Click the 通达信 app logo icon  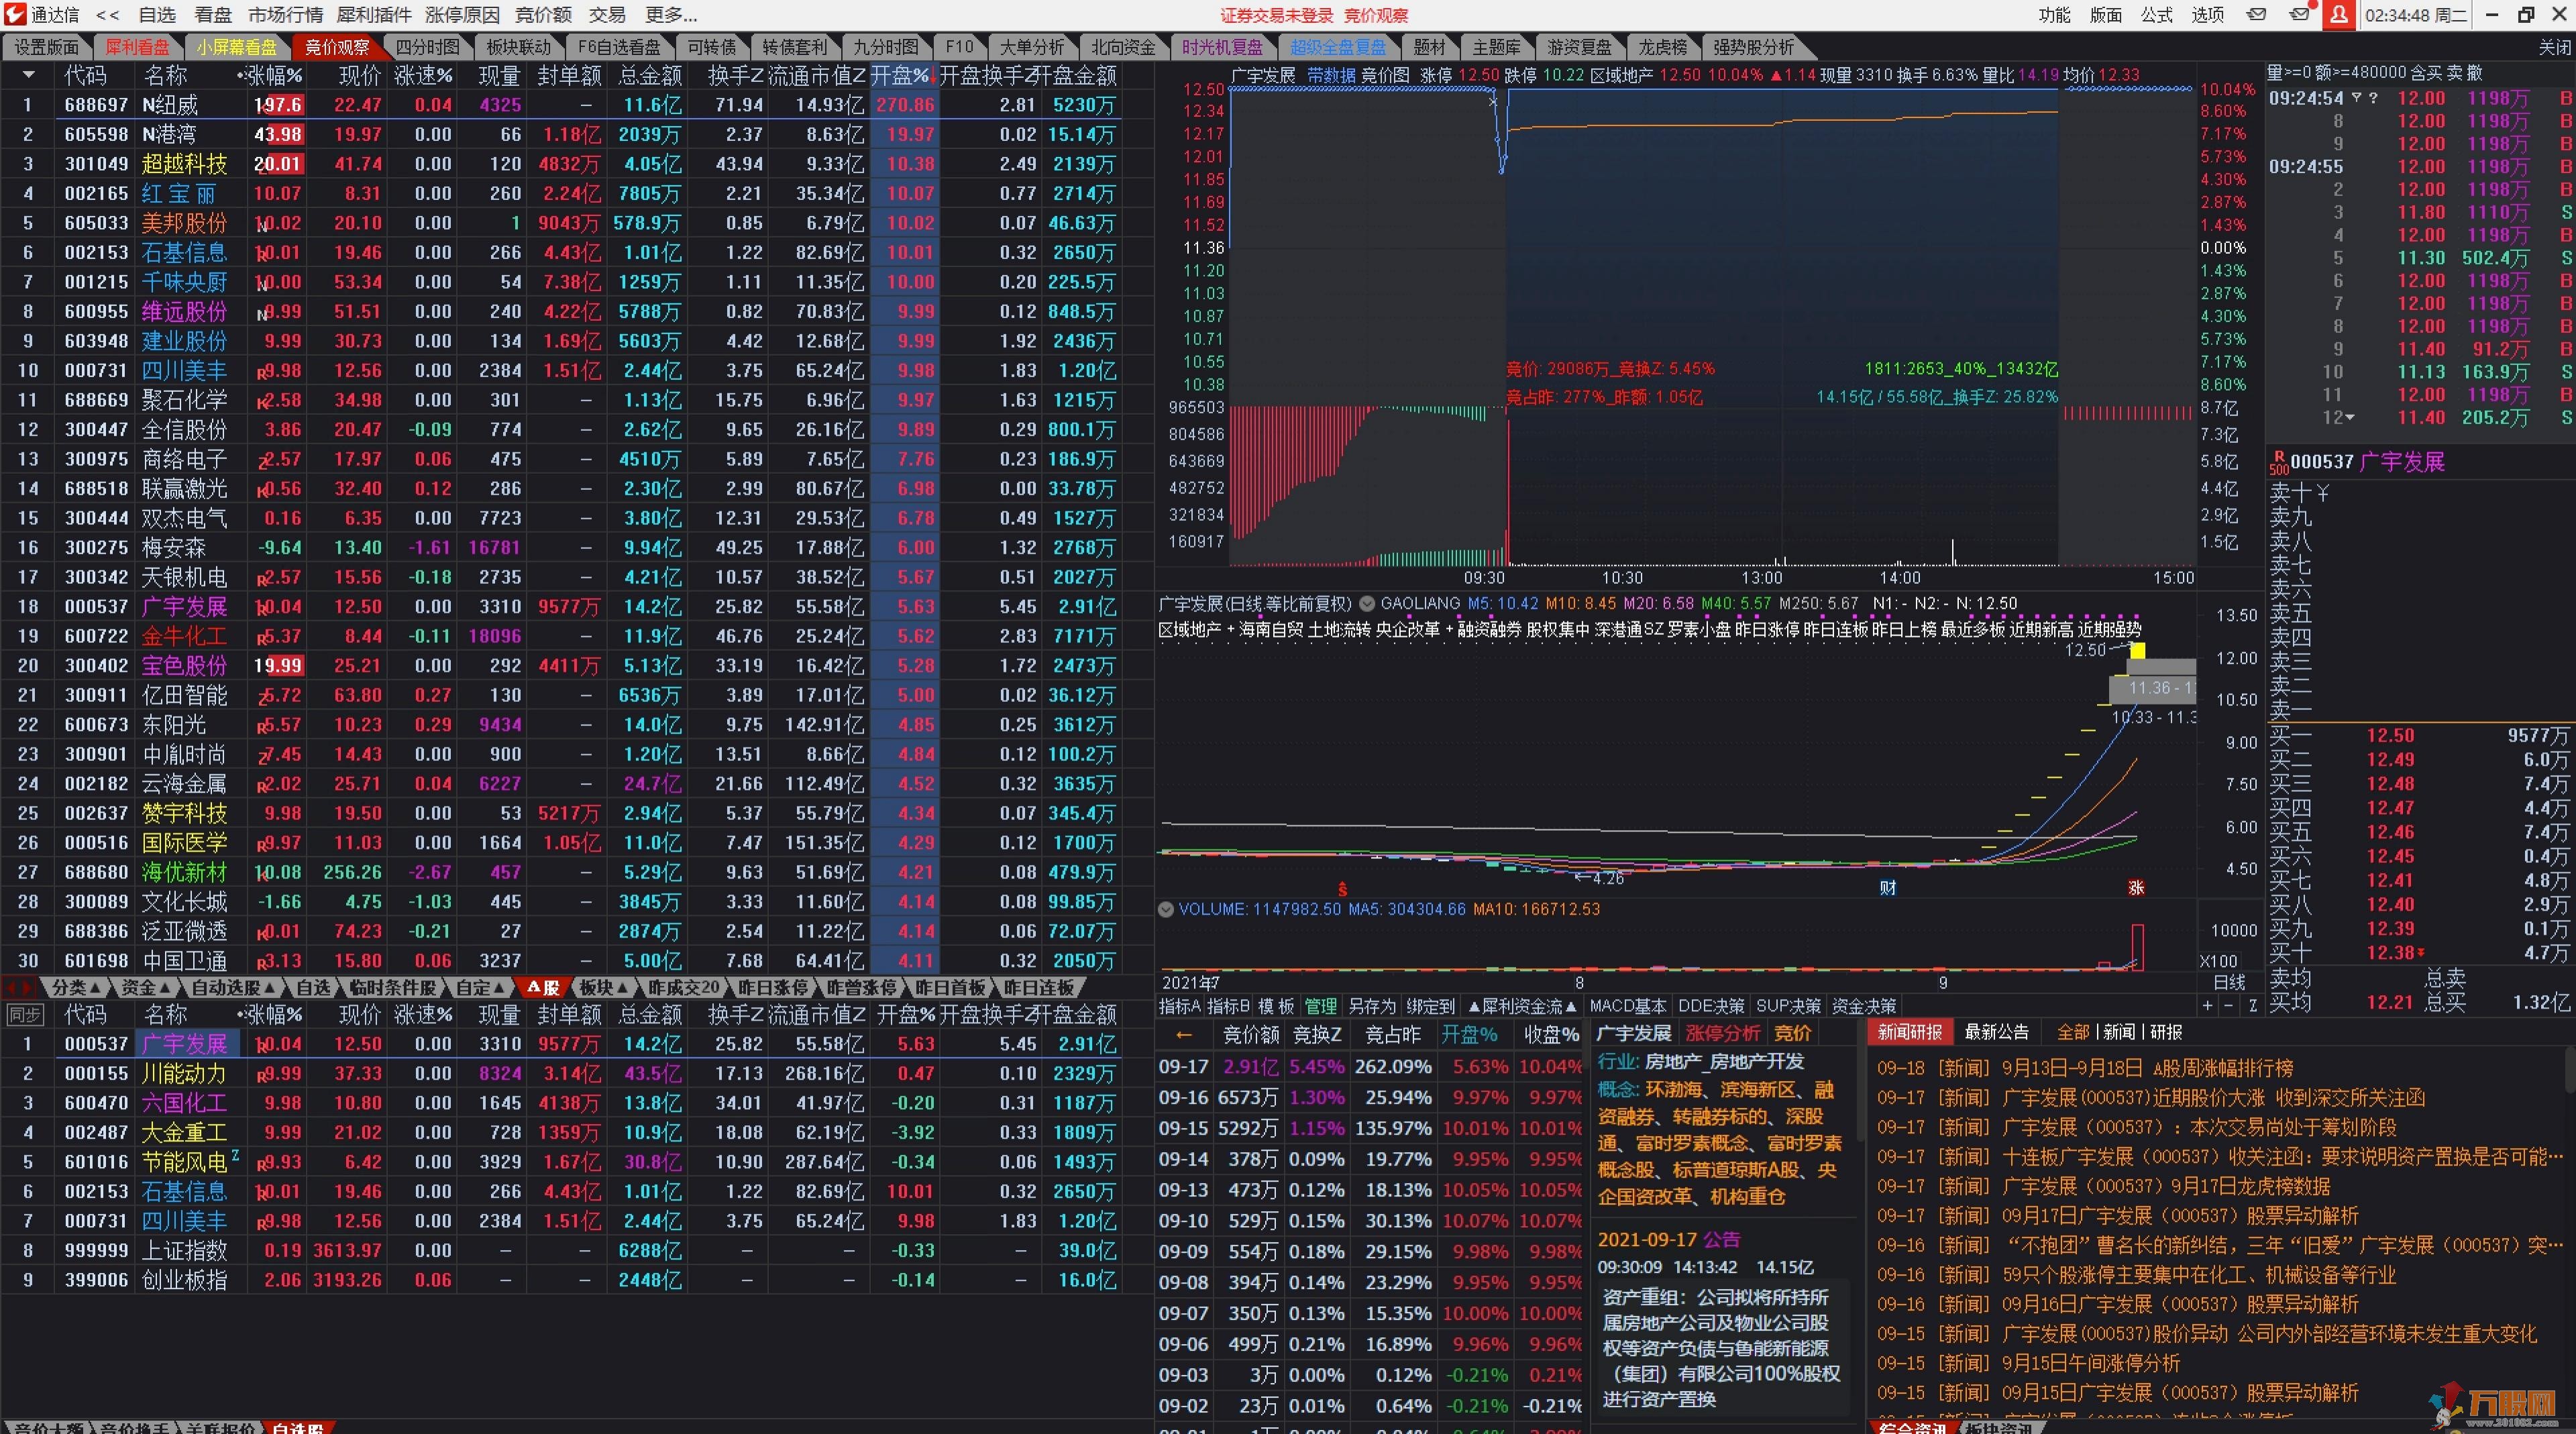pos(15,14)
